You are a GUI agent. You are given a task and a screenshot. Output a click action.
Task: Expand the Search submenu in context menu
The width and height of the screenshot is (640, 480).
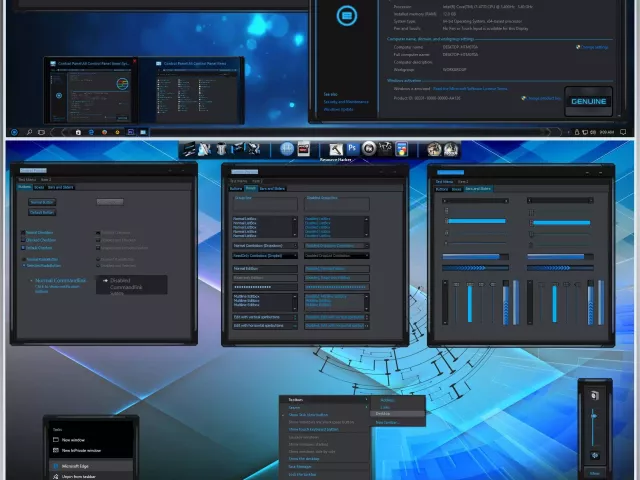pyautogui.click(x=325, y=407)
